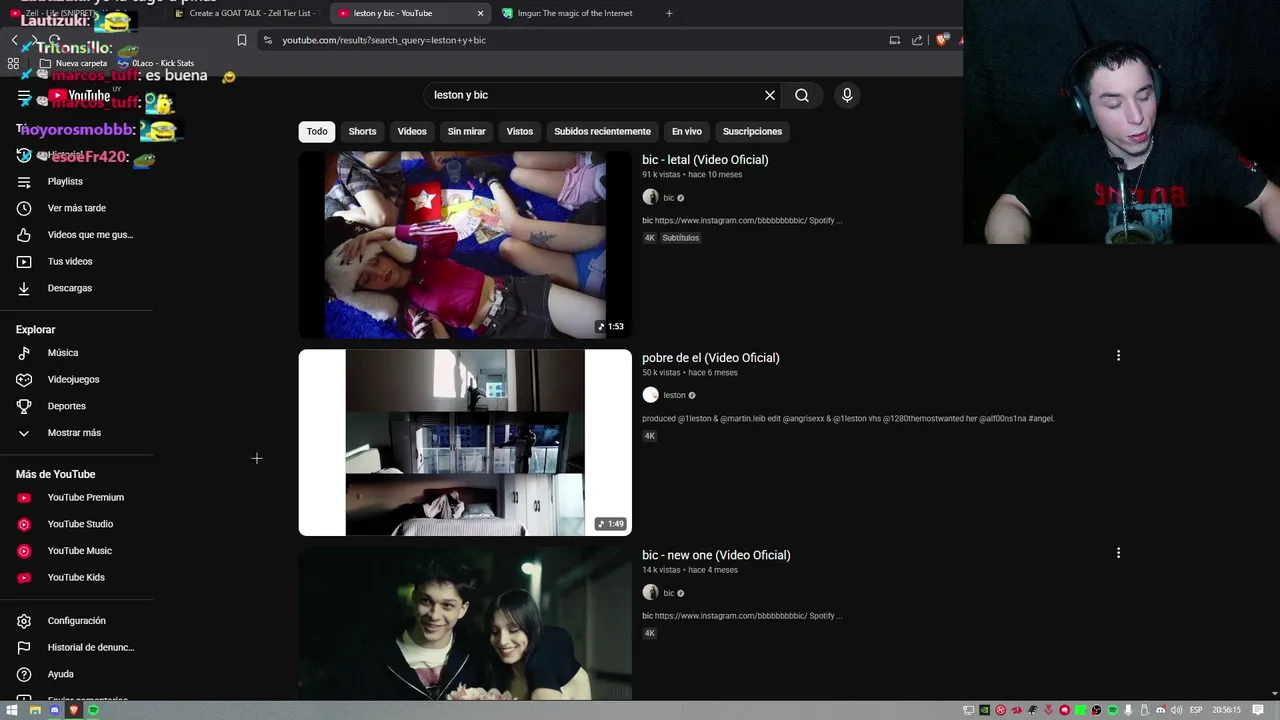1280x720 pixels.
Task: Play the bic - letal thumbnail
Action: [x=465, y=245]
